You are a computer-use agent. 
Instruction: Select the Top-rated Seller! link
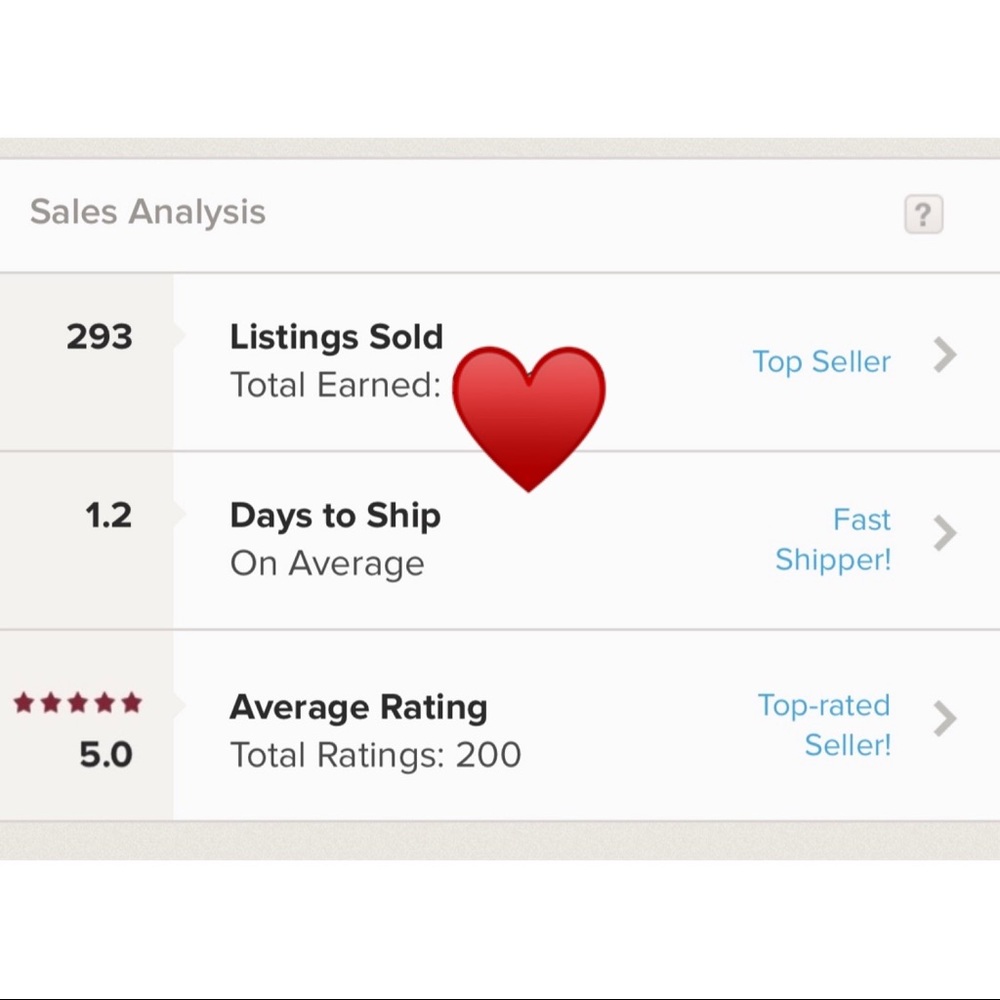824,725
